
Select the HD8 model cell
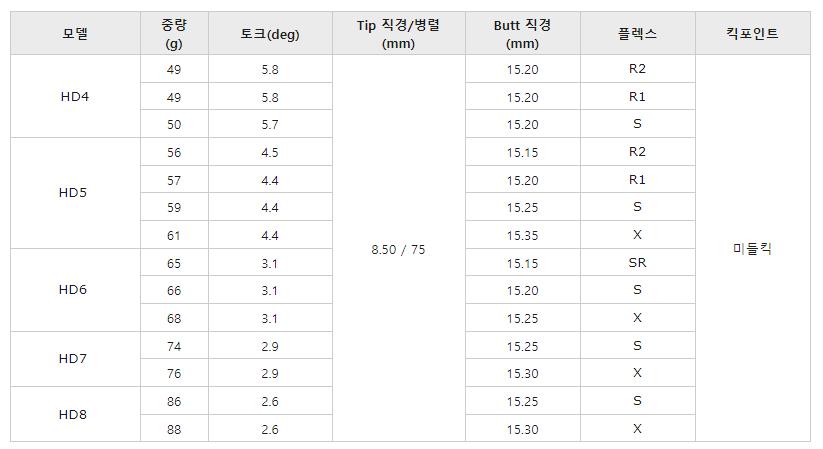point(74,414)
